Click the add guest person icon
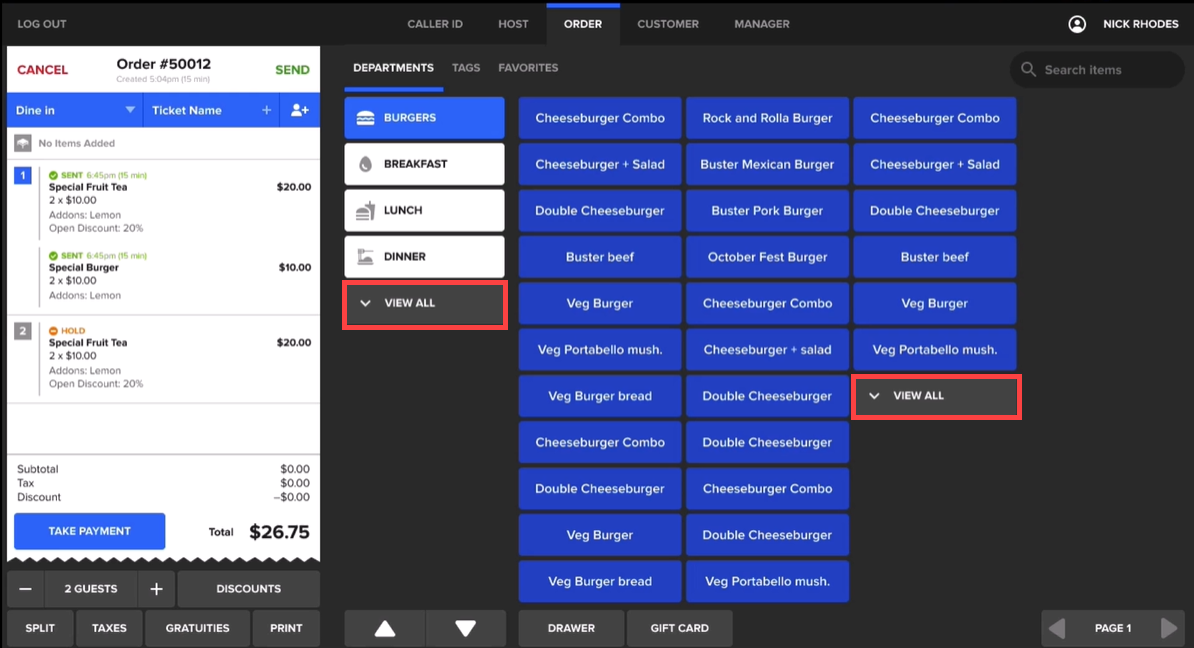The image size is (1194, 648). pos(299,110)
